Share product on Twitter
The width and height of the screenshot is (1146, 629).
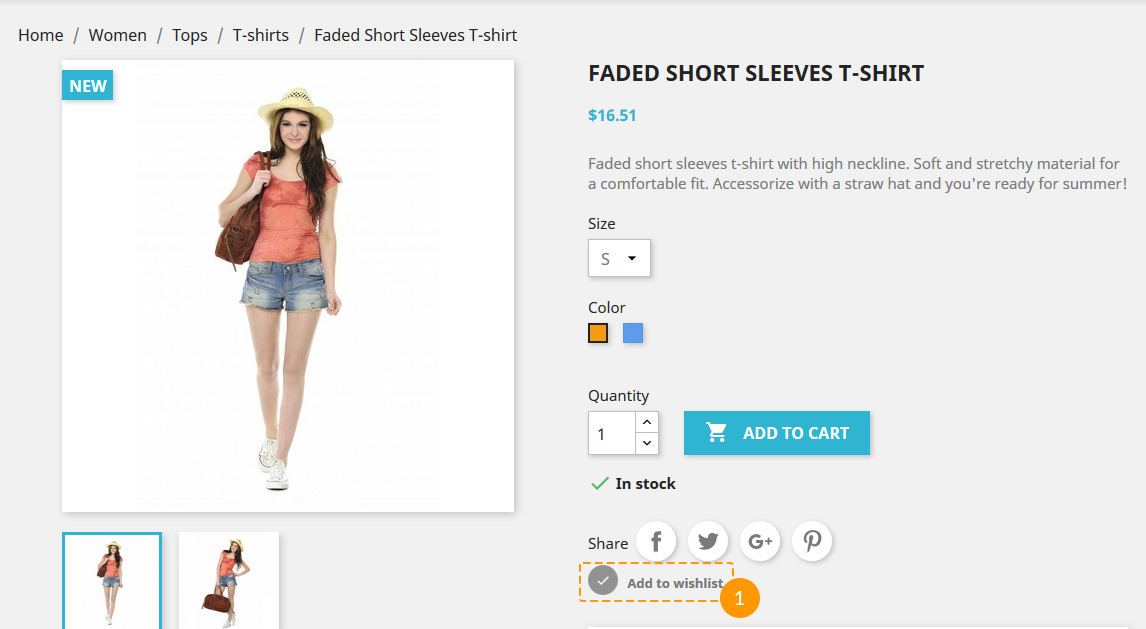[707, 541]
